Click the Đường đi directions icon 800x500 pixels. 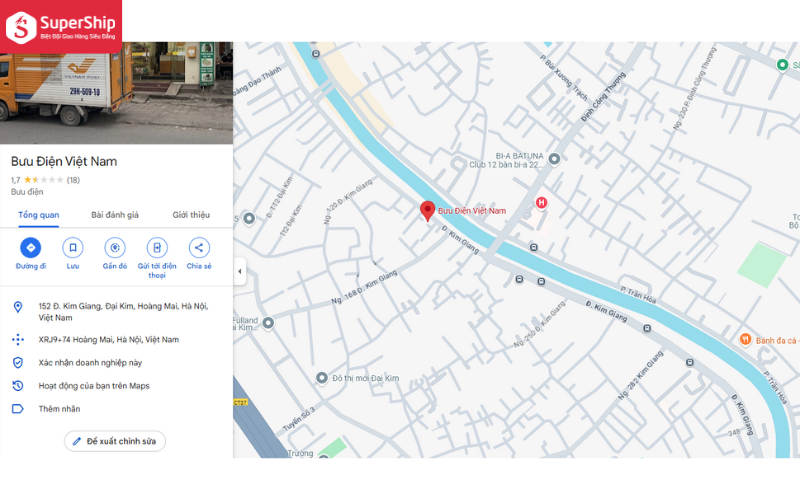click(31, 247)
